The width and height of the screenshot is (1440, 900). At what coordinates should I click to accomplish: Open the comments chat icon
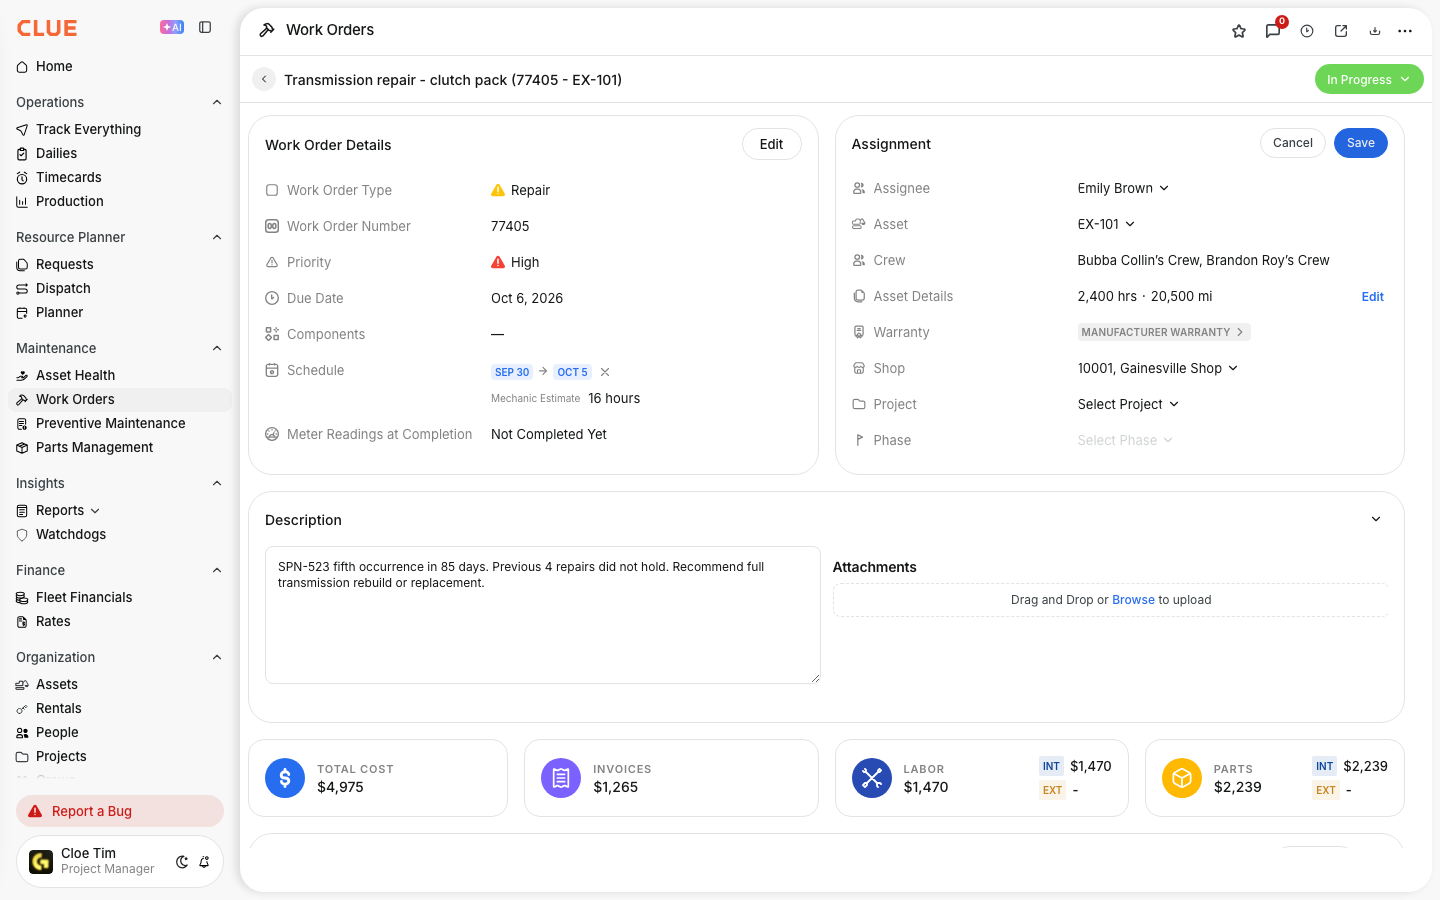click(1273, 31)
